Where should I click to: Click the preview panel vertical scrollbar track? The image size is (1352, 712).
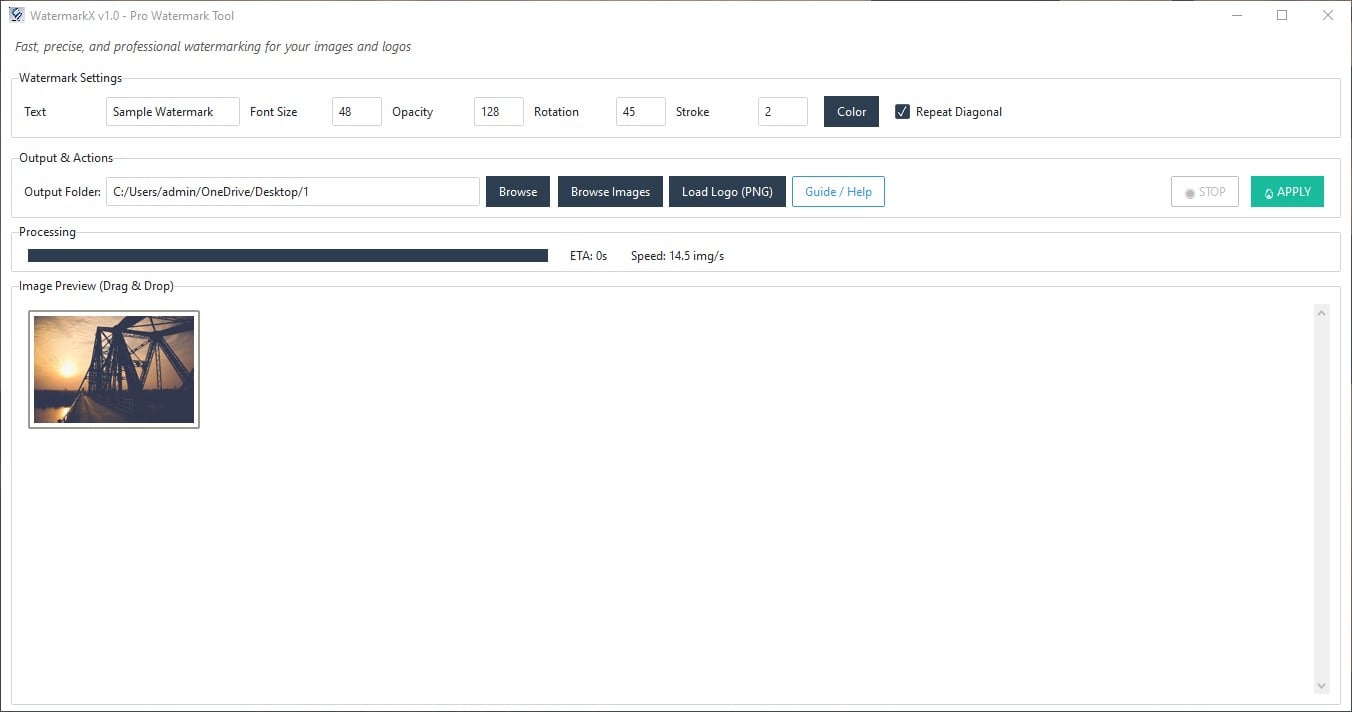click(x=1321, y=500)
